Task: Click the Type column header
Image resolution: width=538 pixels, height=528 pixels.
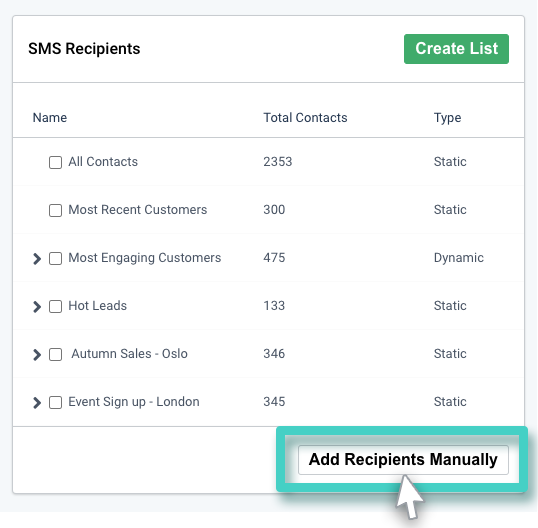Action: 447,118
